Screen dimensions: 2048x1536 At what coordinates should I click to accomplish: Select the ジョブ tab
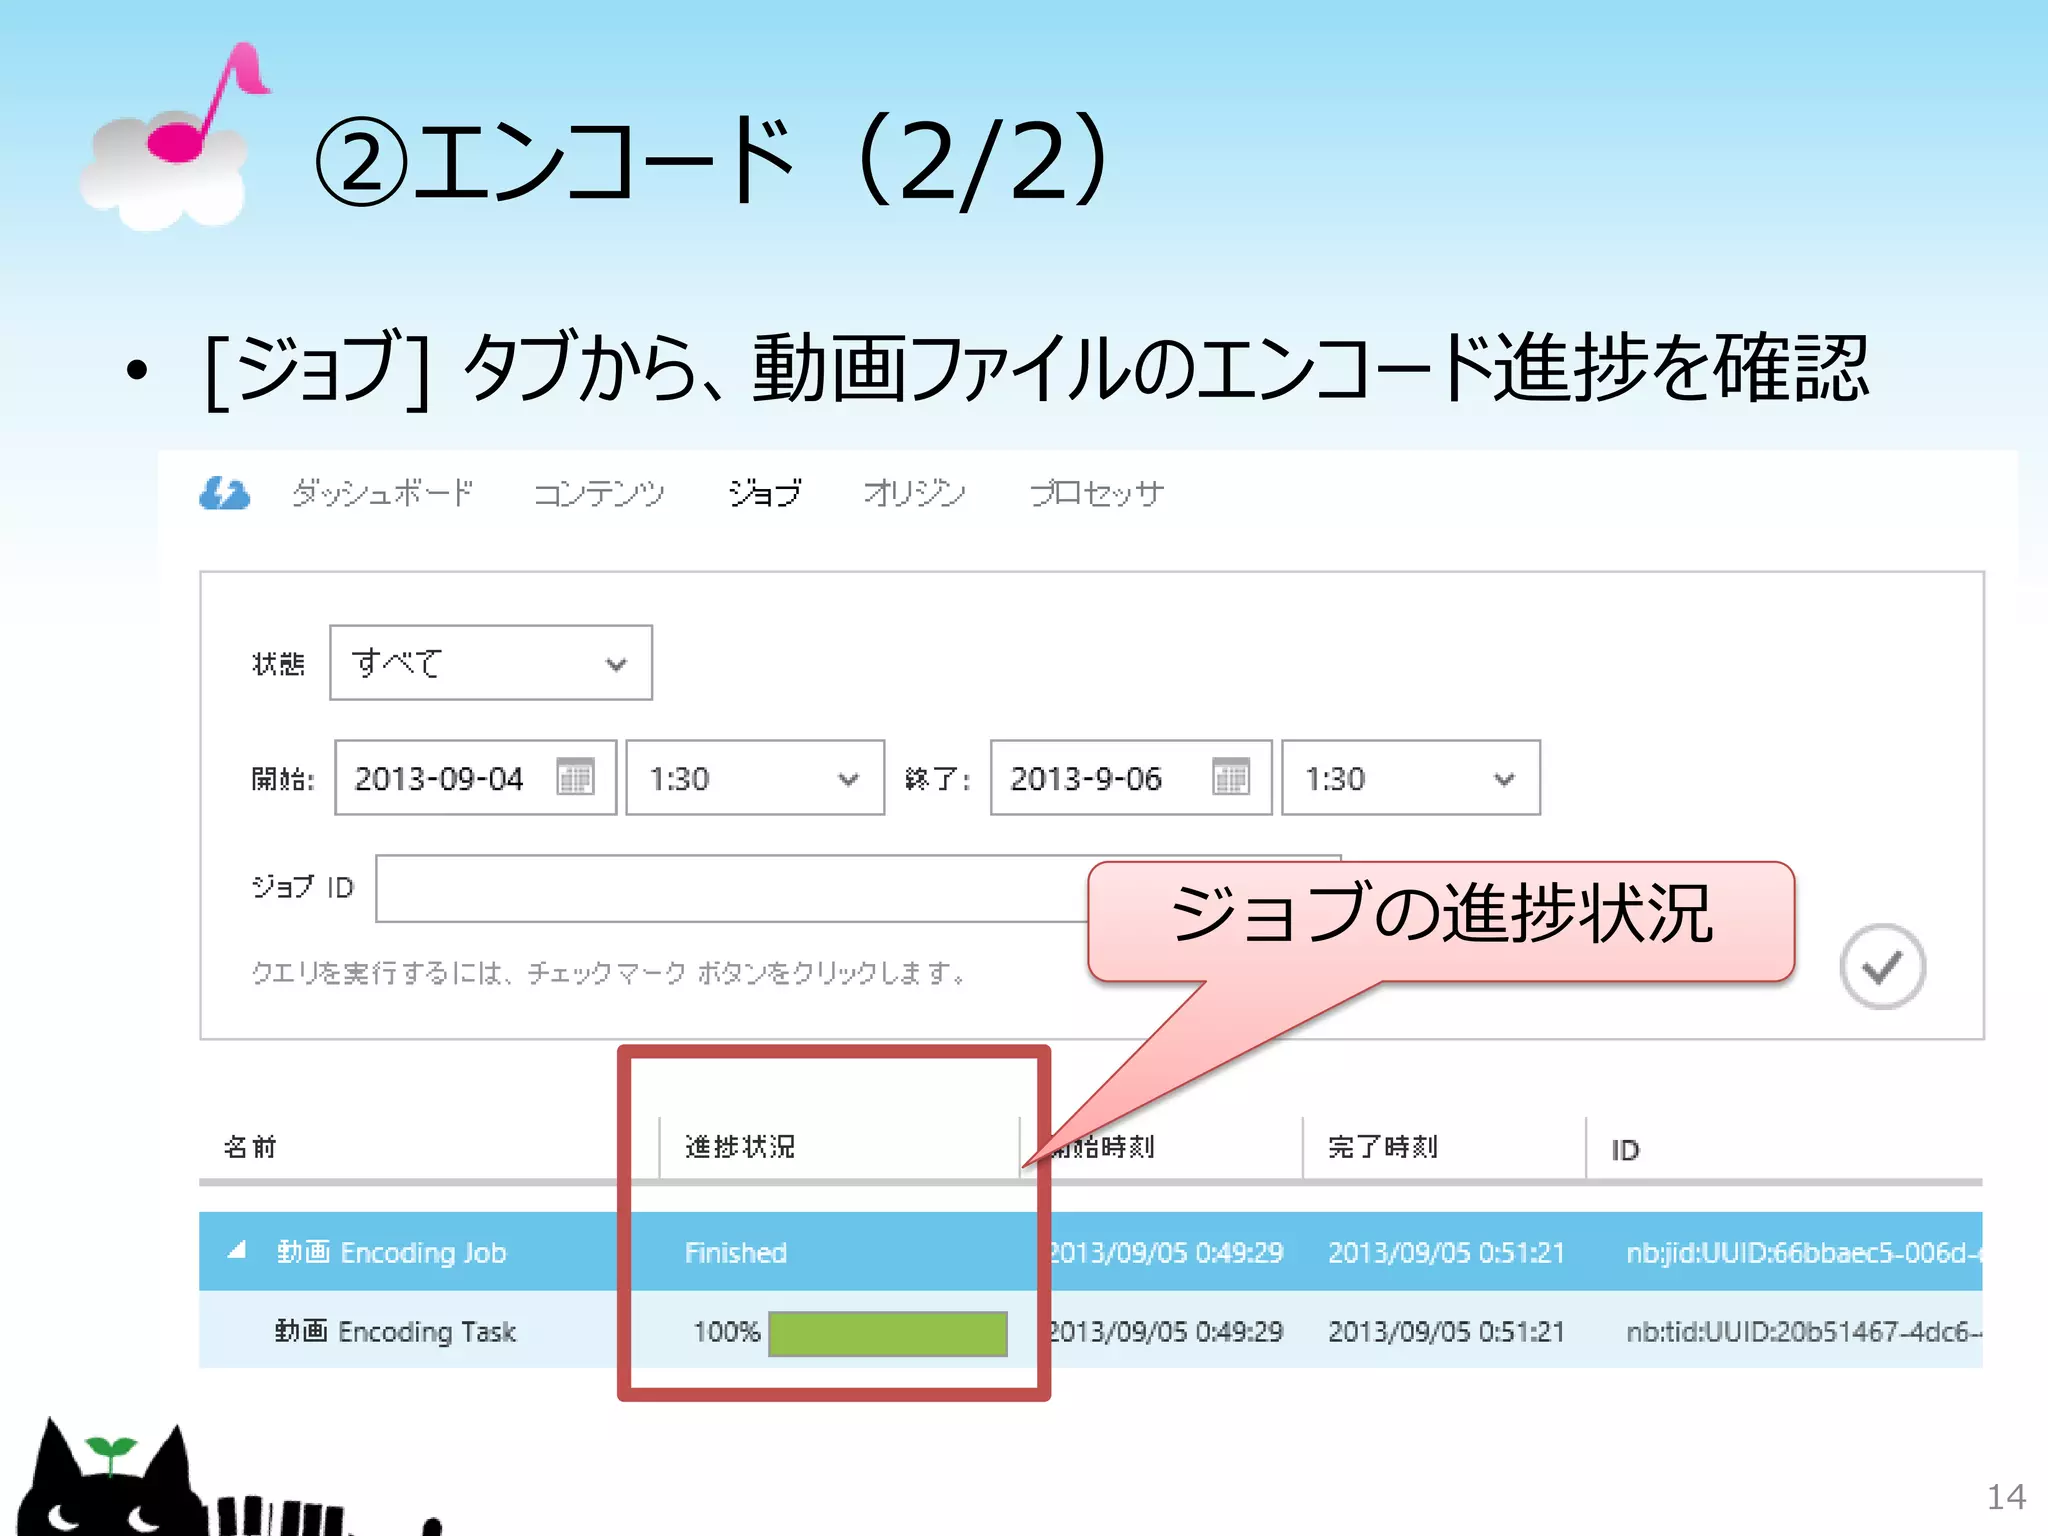765,493
